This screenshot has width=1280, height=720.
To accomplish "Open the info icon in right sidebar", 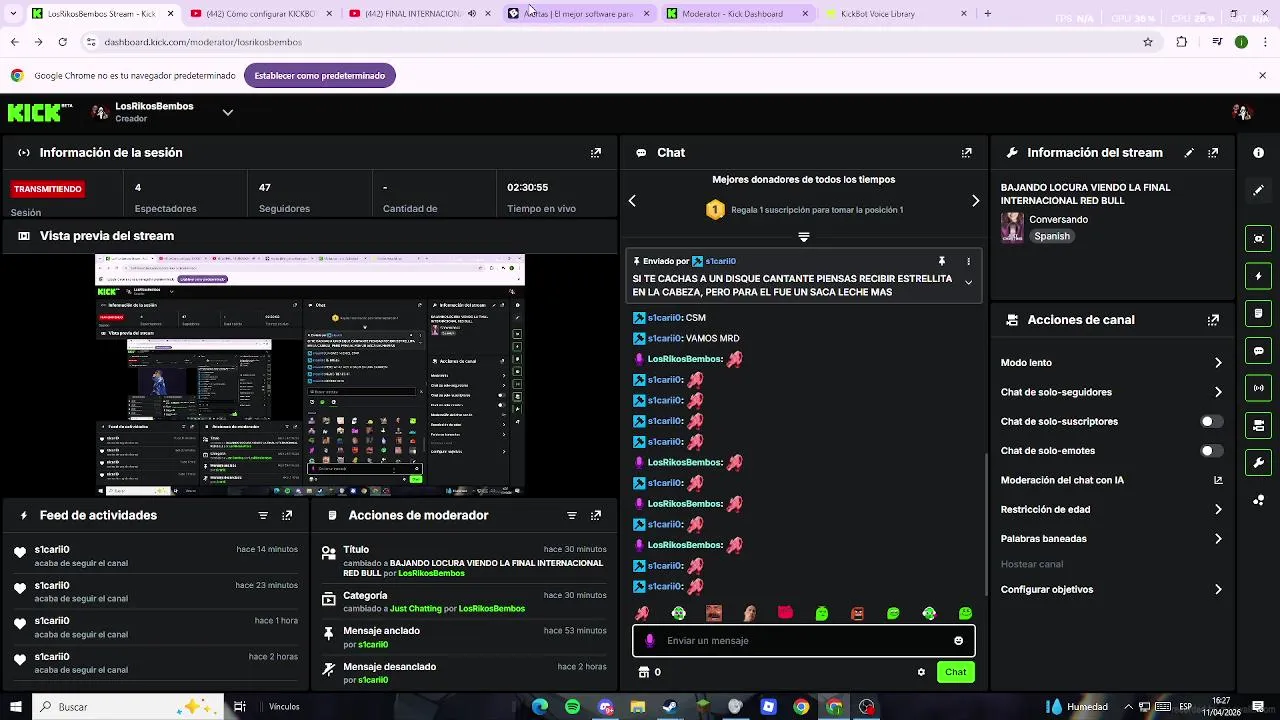I will [1258, 153].
